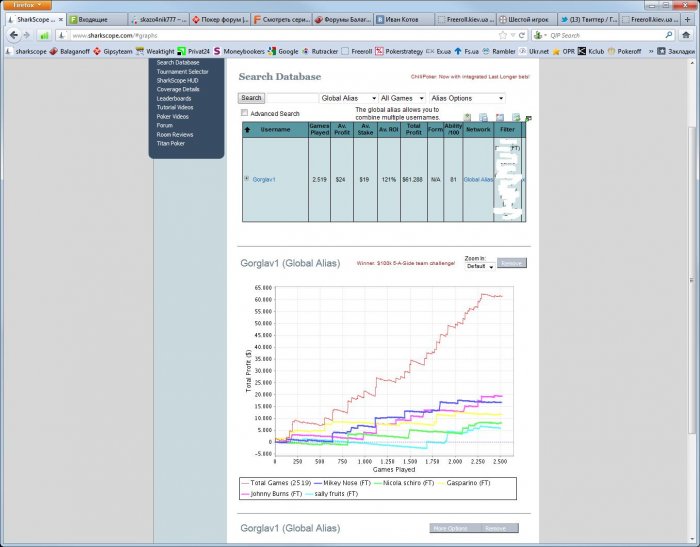Open the SharkScope HUD sidebar link

(x=177, y=80)
